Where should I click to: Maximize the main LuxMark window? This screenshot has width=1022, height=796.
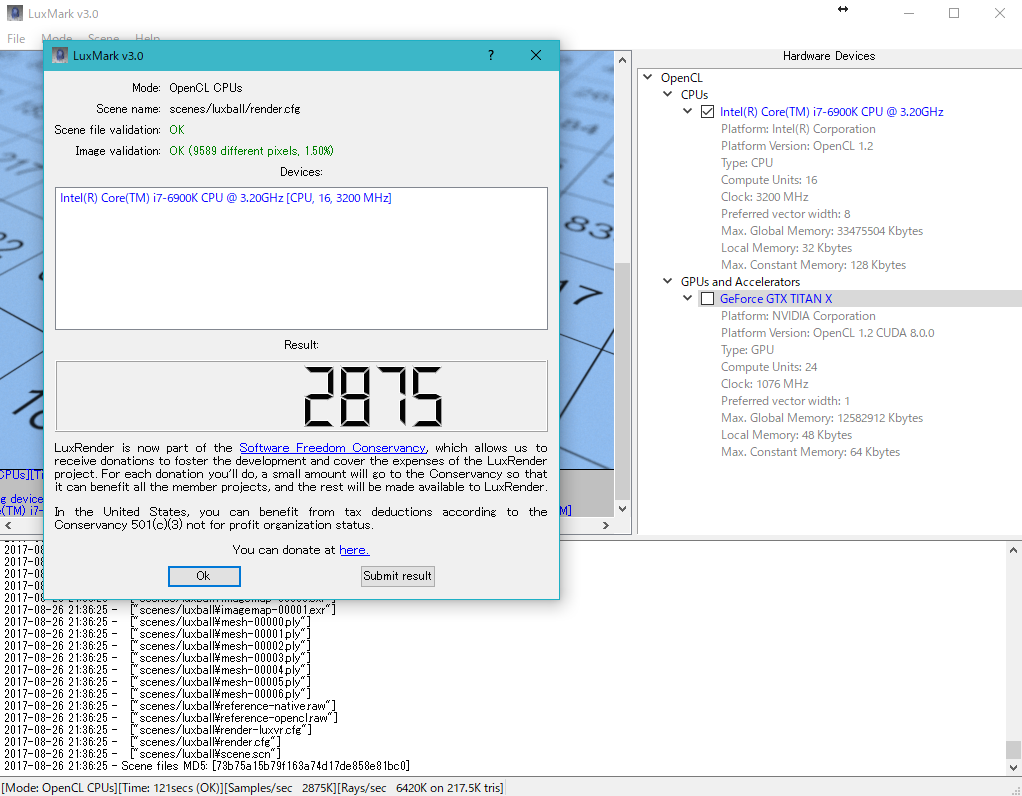click(x=954, y=14)
